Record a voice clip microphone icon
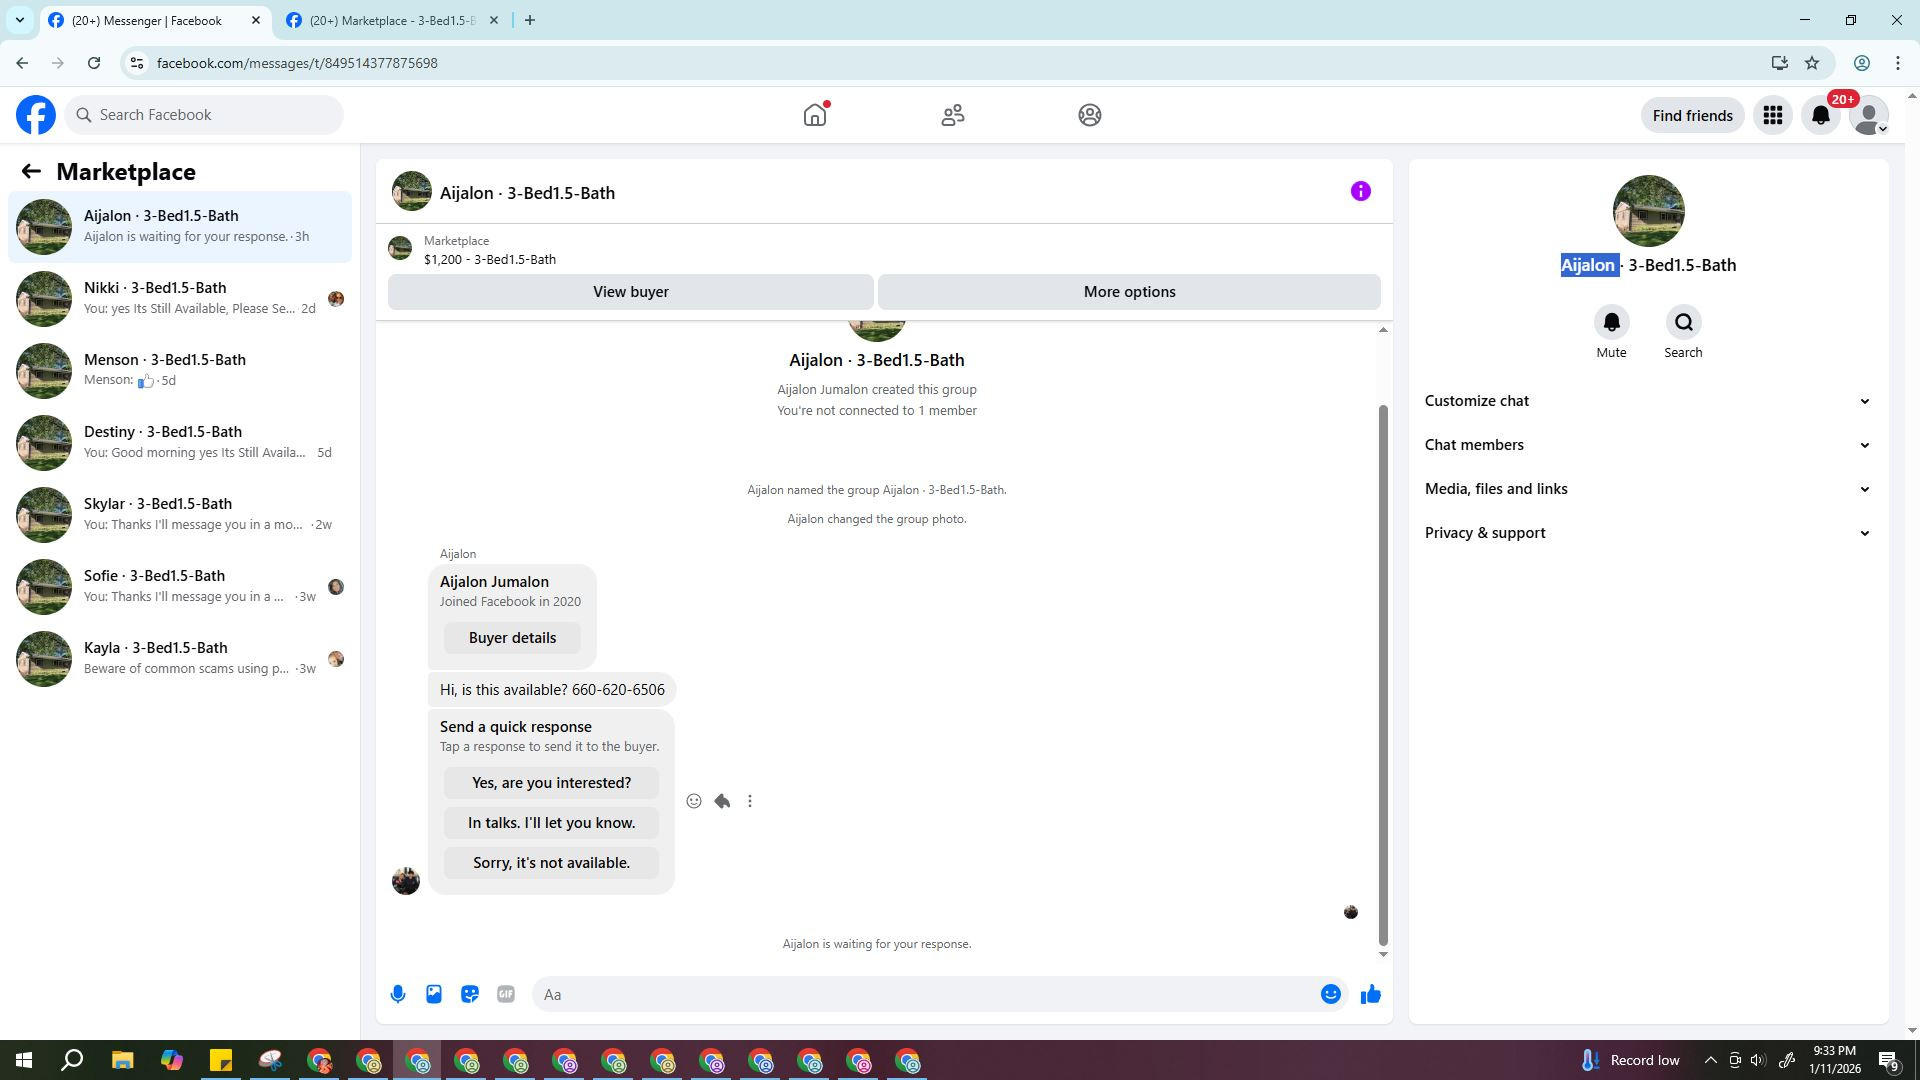The image size is (1920, 1080). pos(398,994)
